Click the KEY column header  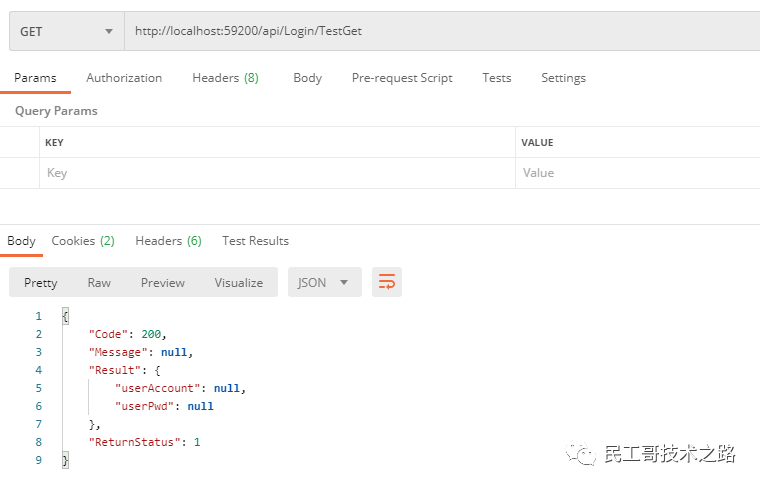tap(54, 142)
